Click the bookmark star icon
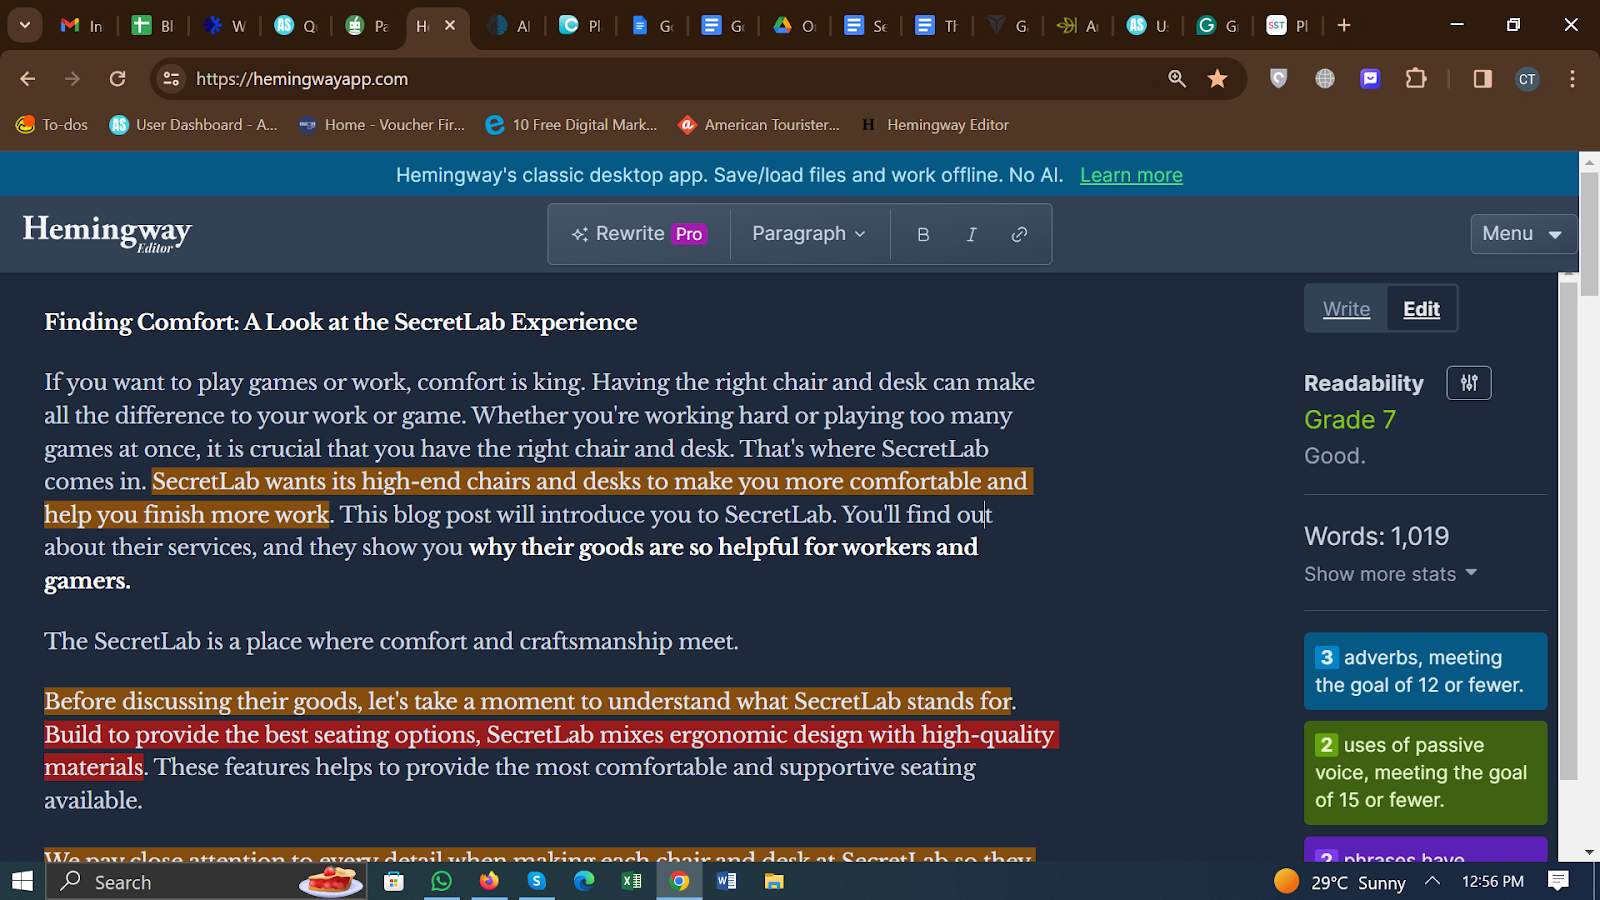 (1217, 79)
